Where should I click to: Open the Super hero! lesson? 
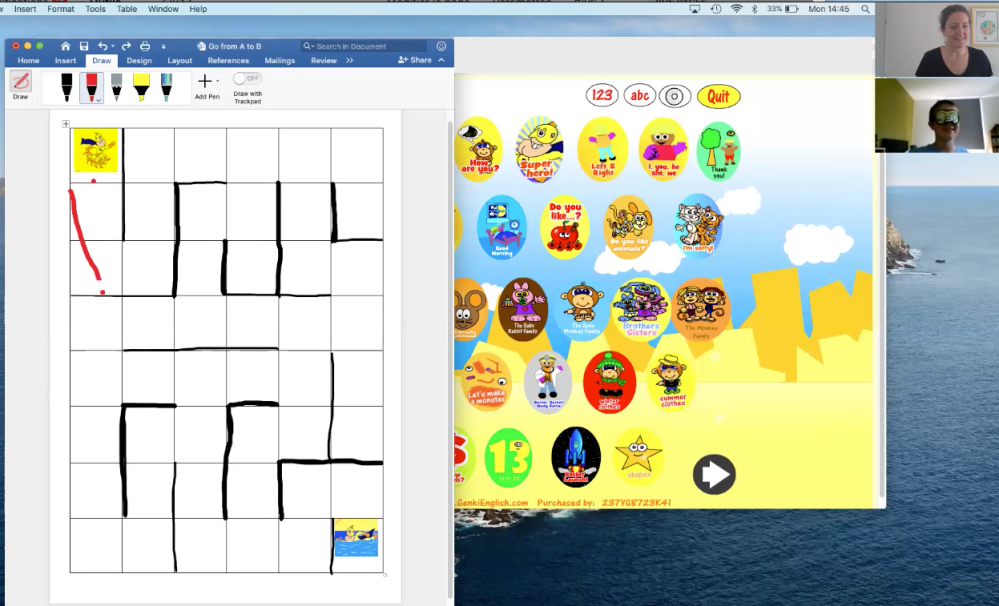(539, 149)
